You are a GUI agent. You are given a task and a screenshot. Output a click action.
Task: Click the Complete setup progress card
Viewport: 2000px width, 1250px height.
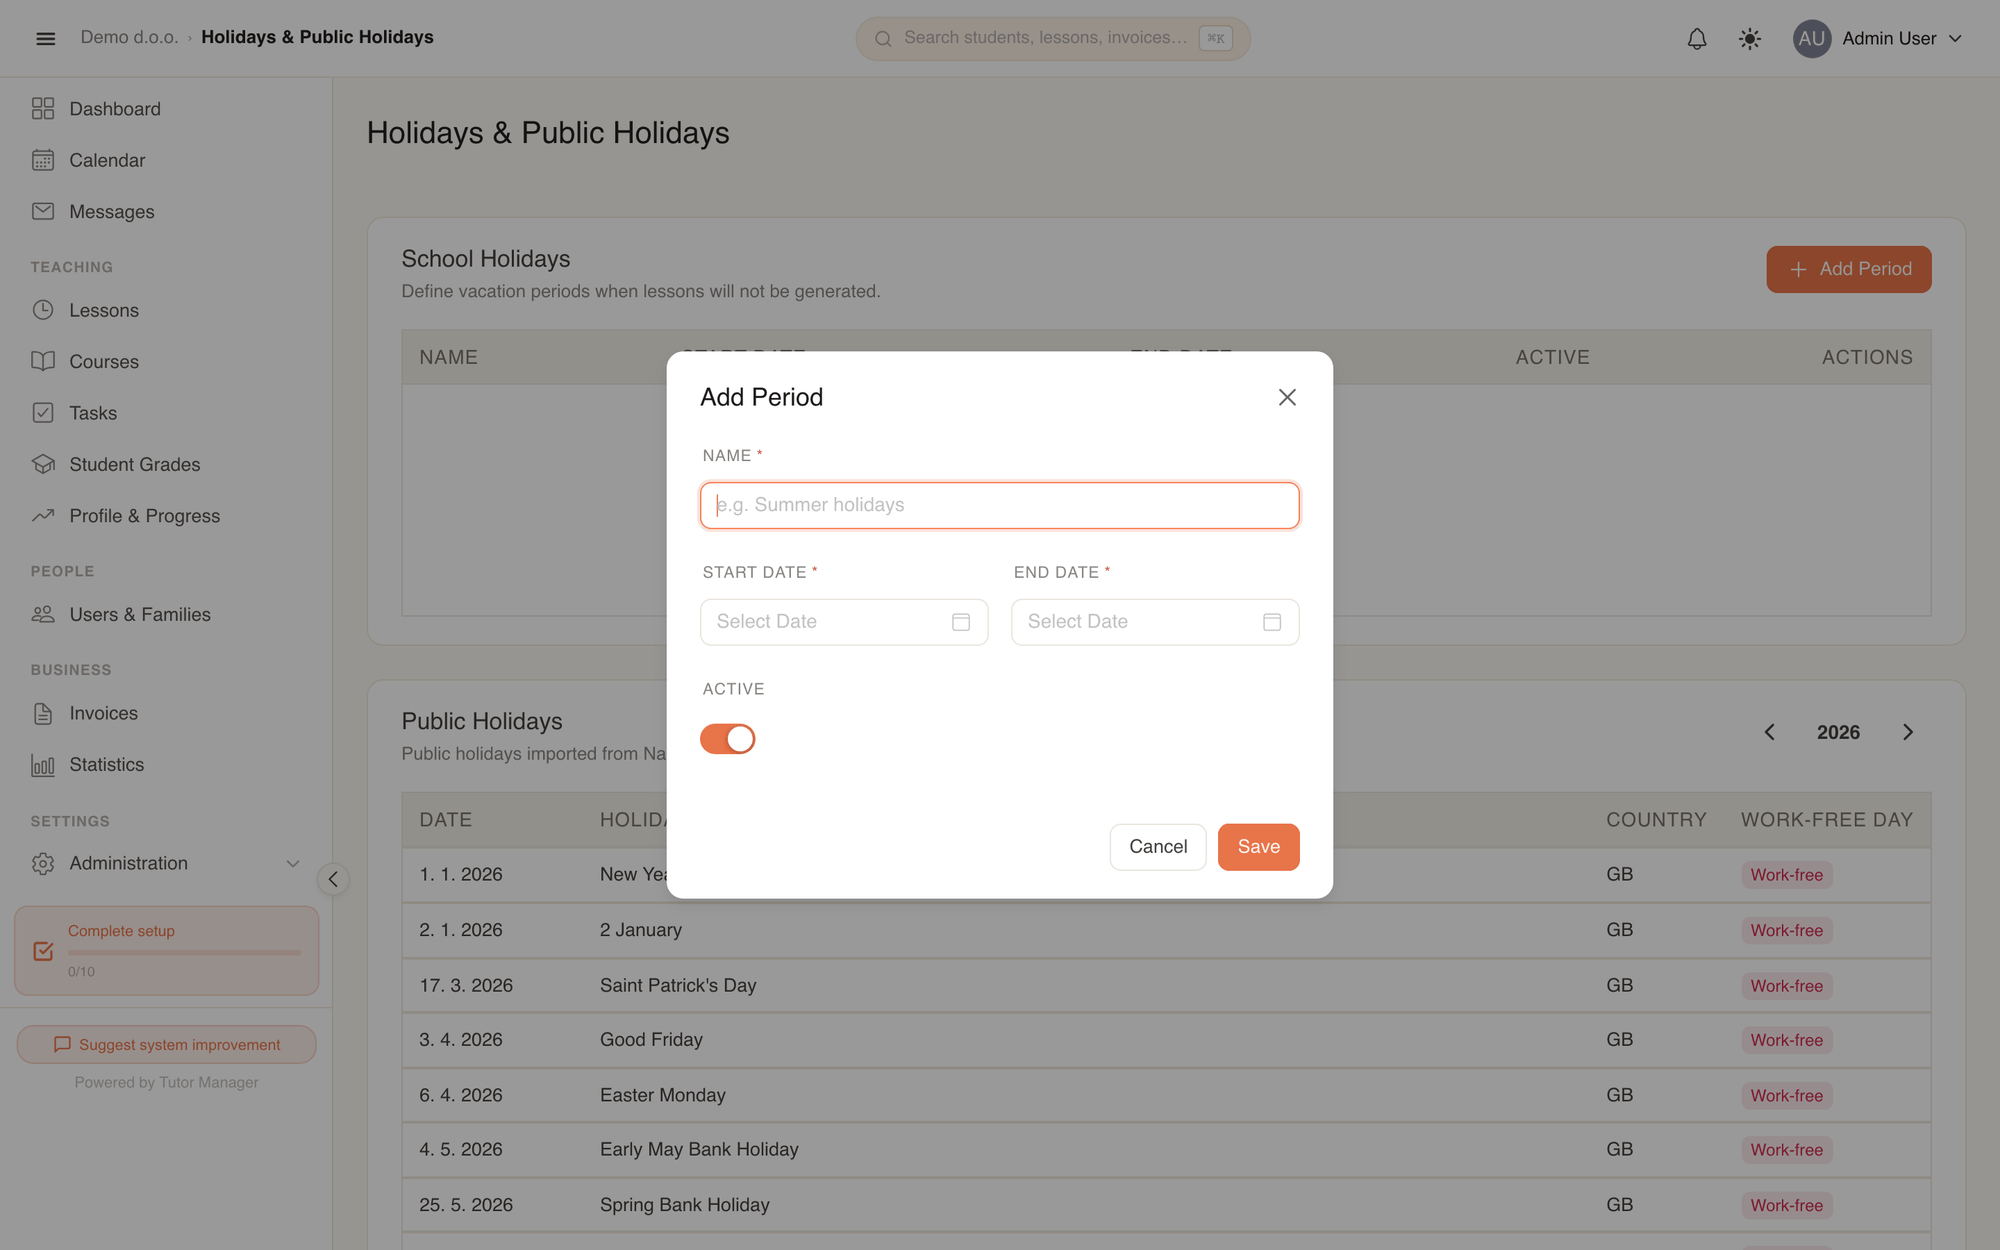click(x=167, y=950)
